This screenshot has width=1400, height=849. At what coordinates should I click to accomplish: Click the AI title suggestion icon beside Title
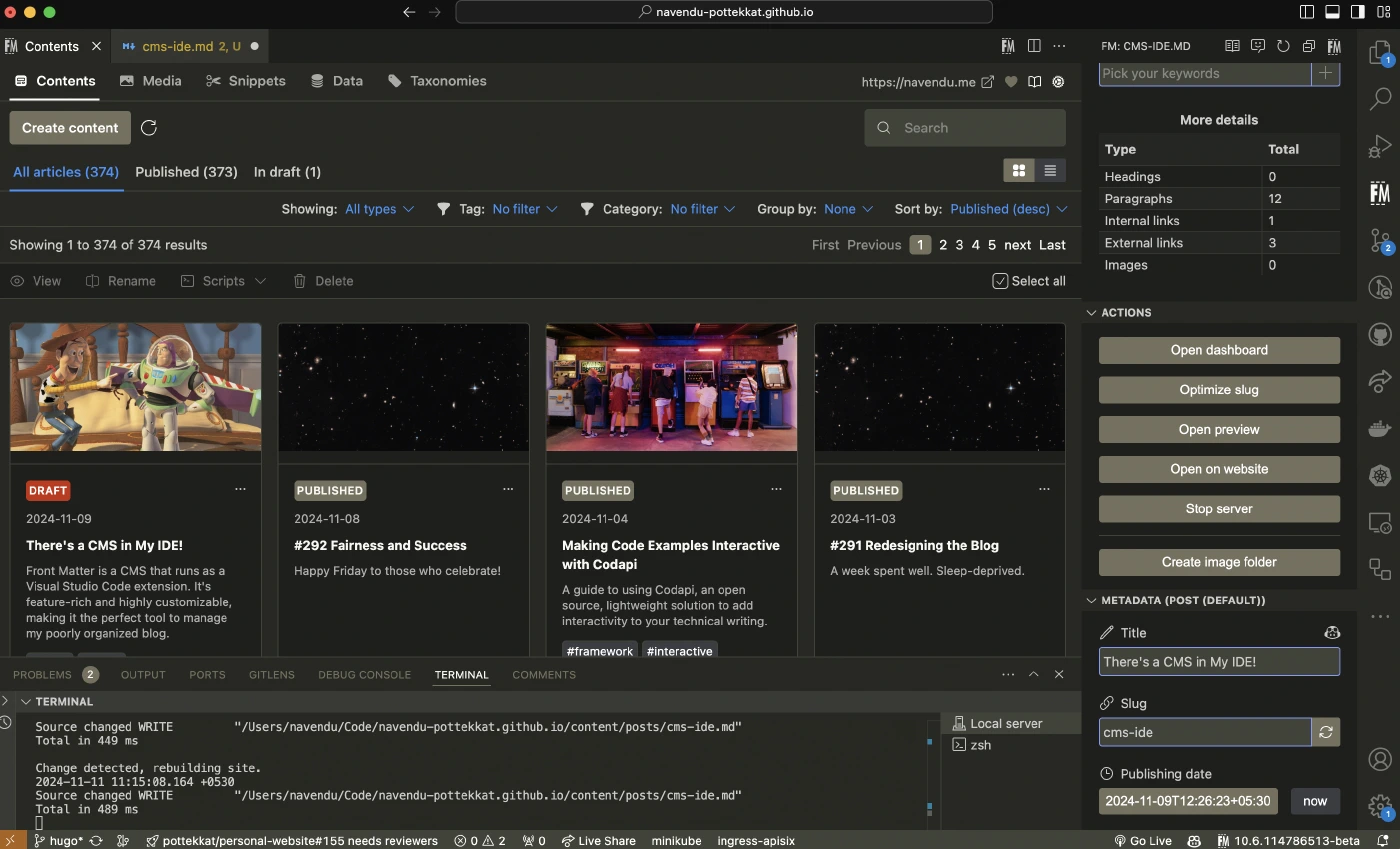(1331, 632)
